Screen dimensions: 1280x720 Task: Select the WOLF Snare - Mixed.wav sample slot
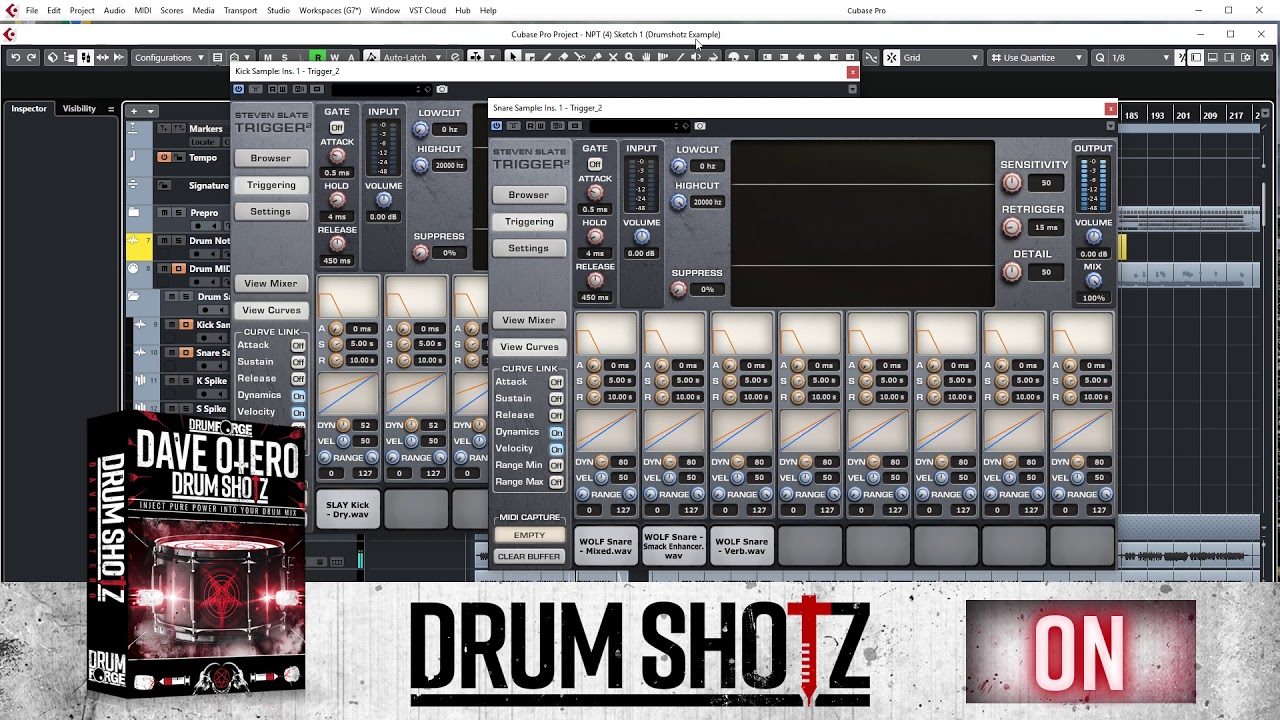605,546
